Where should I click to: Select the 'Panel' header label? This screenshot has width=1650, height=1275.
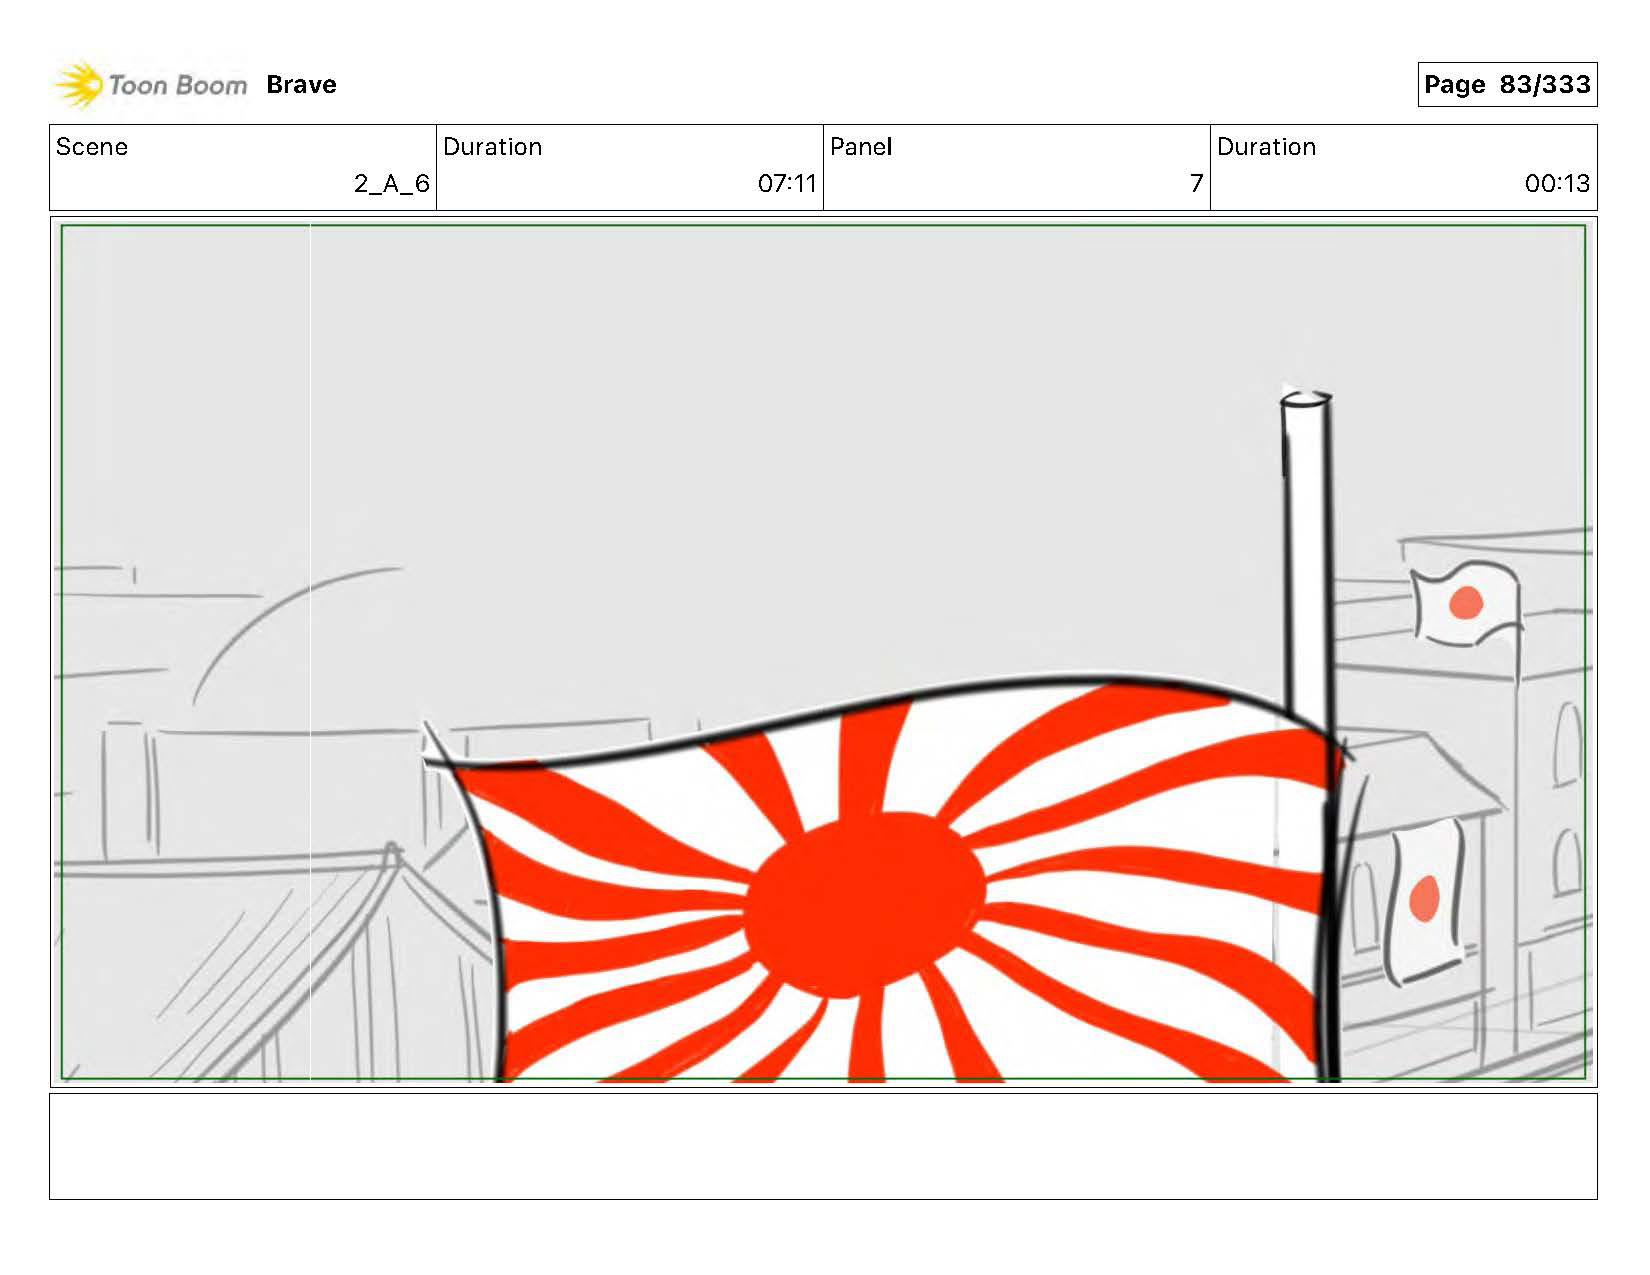tap(861, 147)
